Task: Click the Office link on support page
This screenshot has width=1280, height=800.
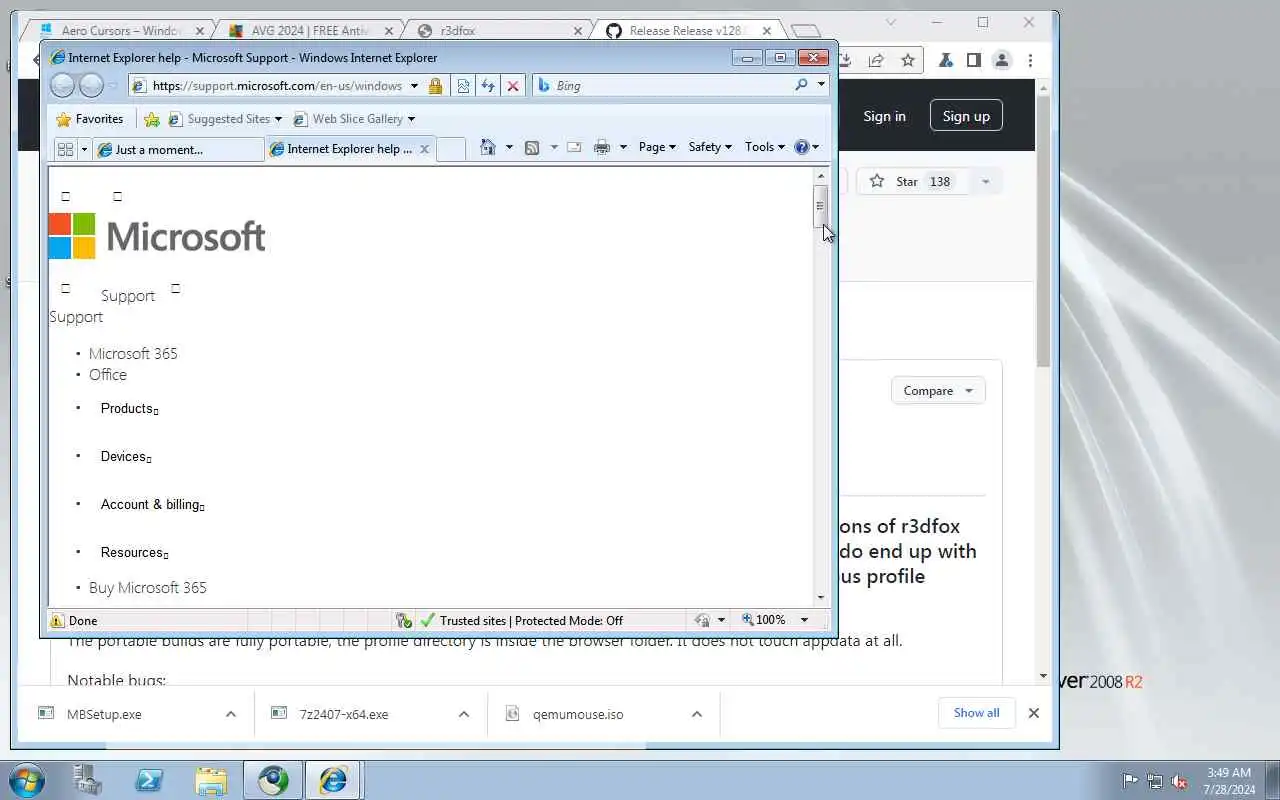Action: pyautogui.click(x=108, y=375)
